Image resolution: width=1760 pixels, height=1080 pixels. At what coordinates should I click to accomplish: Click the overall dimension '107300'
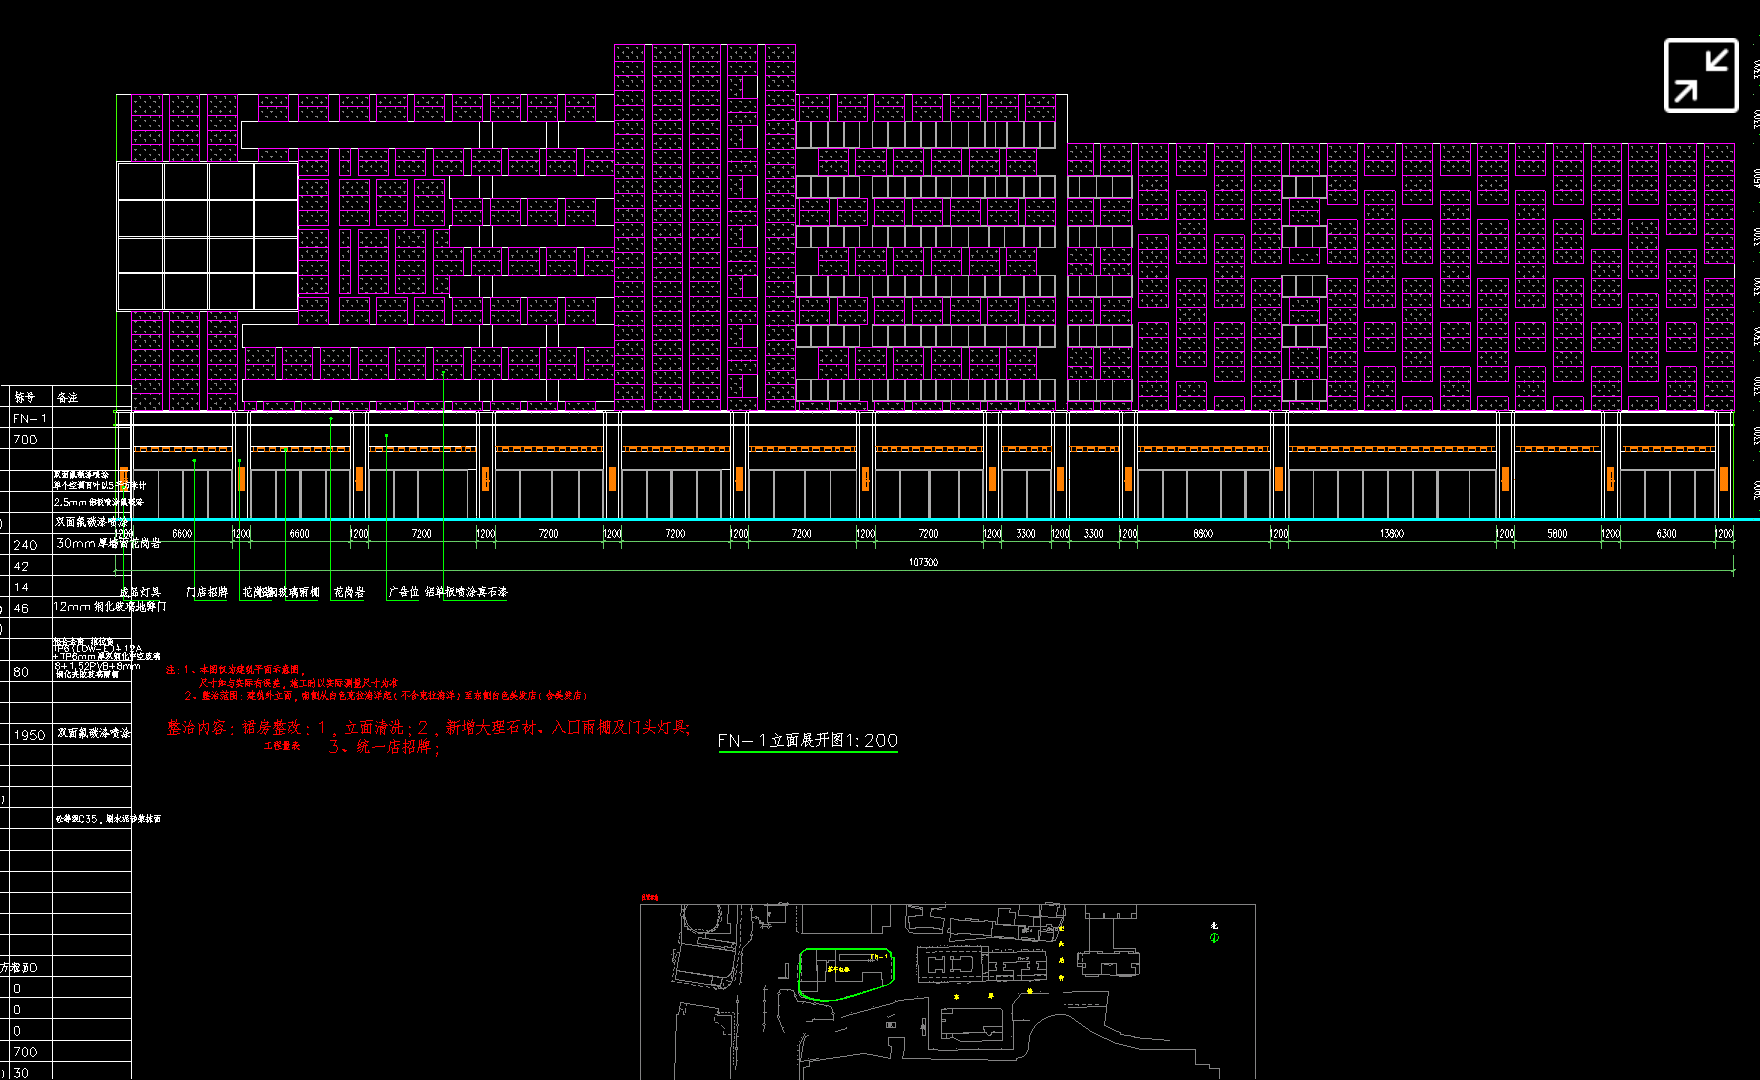click(923, 562)
